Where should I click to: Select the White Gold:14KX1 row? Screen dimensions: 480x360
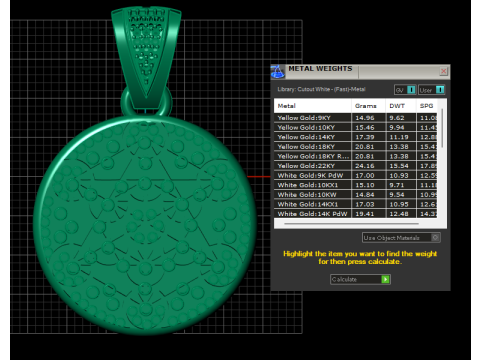tap(356, 204)
